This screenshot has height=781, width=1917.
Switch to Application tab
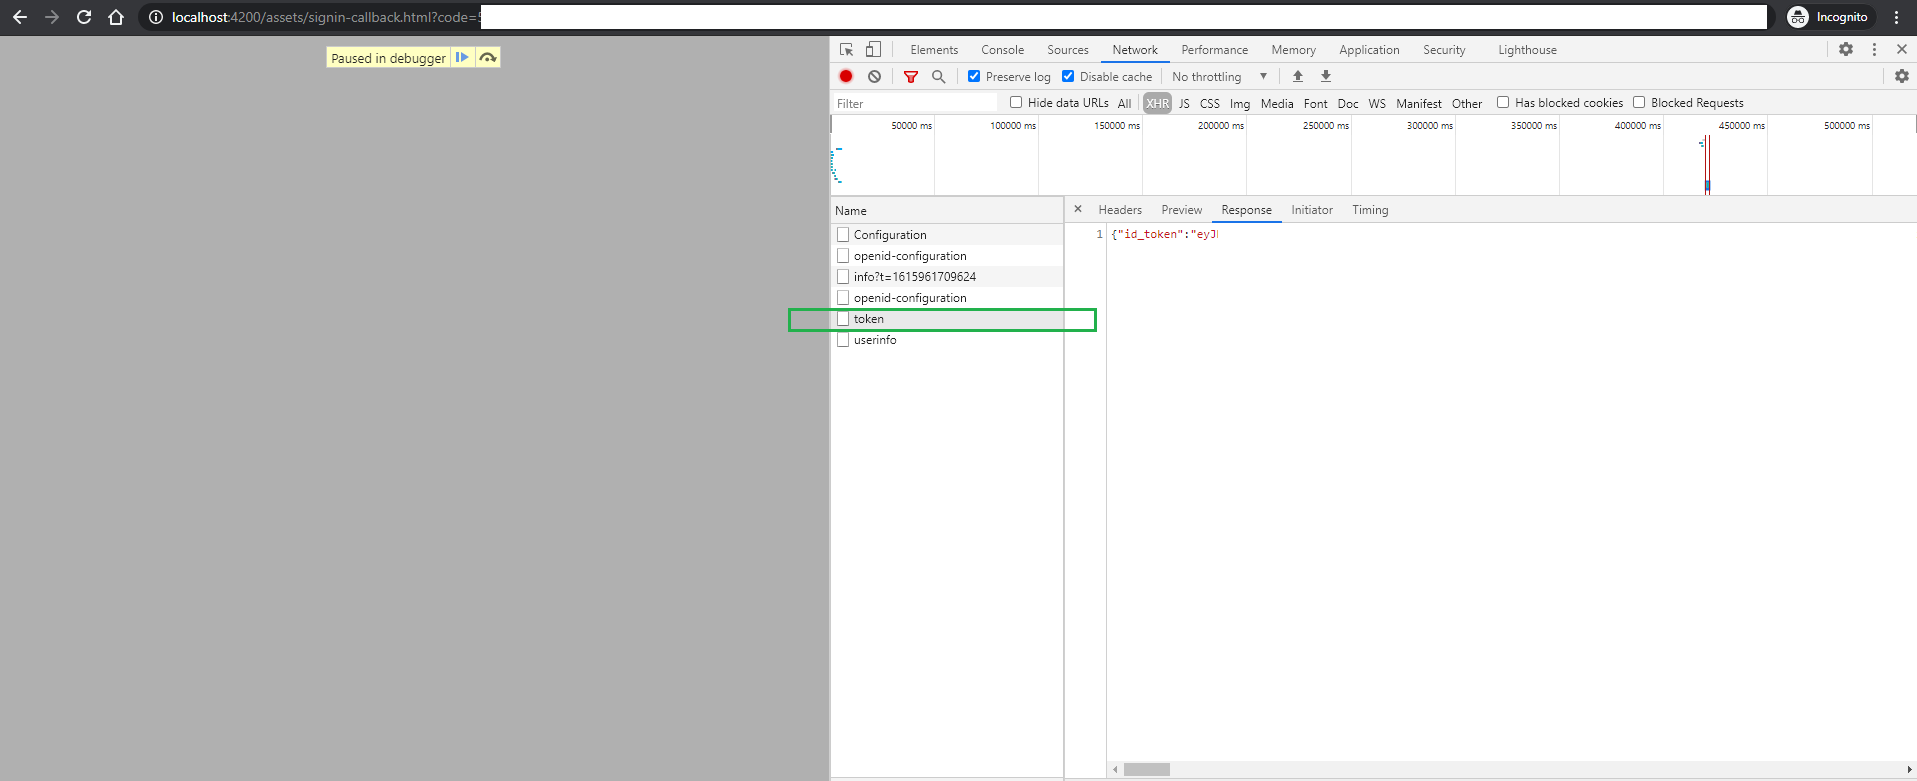pyautogui.click(x=1369, y=50)
